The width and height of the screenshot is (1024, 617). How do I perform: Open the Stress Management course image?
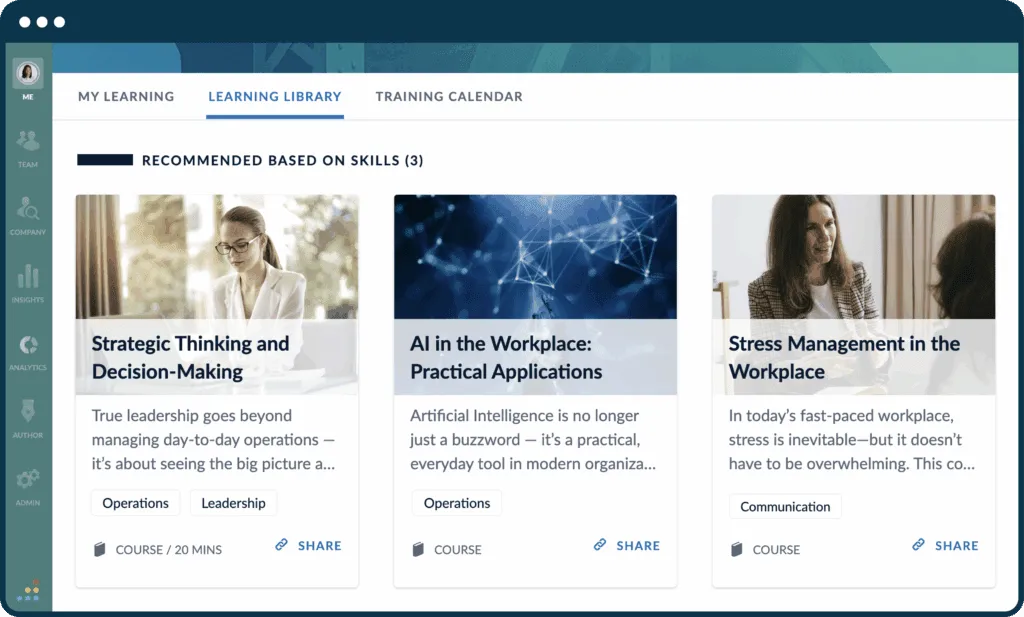853,255
